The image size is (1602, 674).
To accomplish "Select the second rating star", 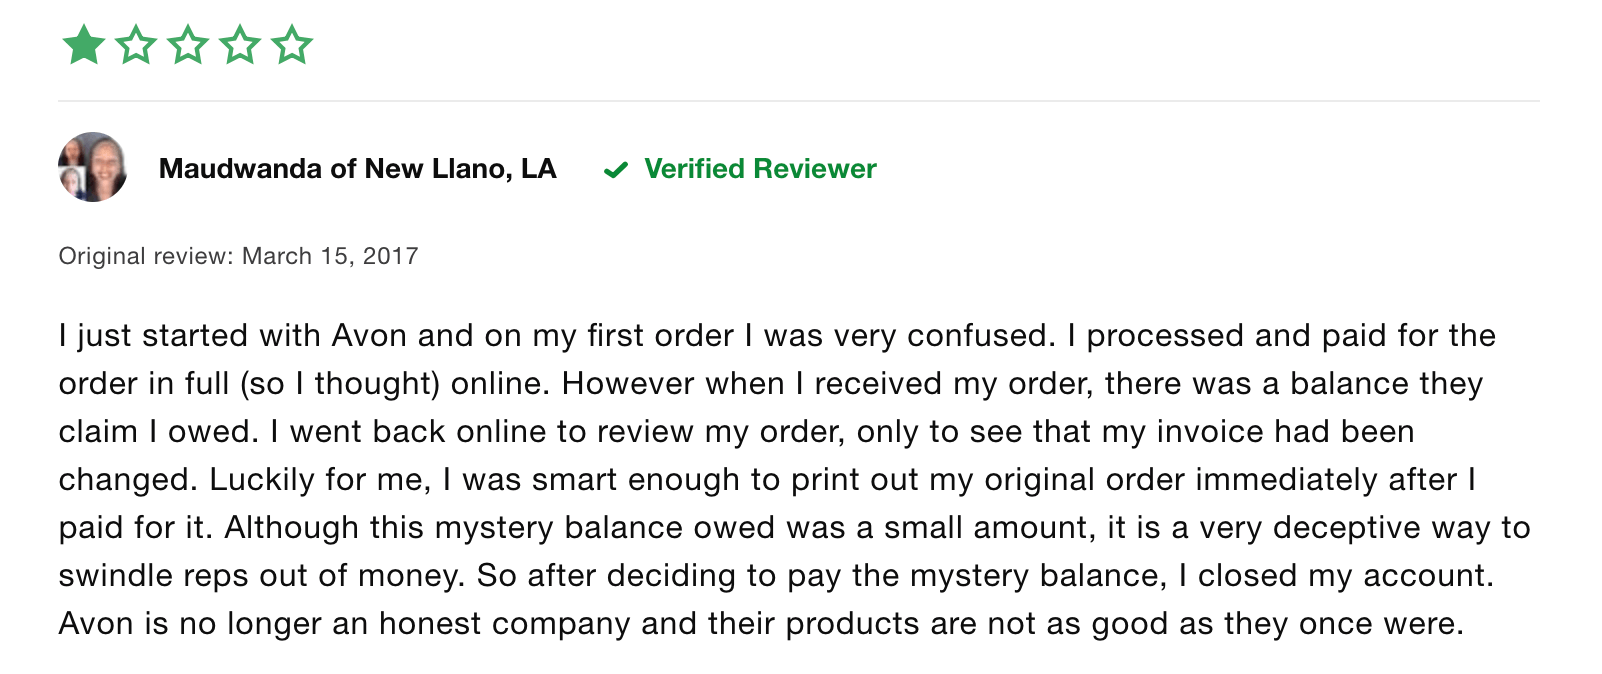I will [x=136, y=45].
